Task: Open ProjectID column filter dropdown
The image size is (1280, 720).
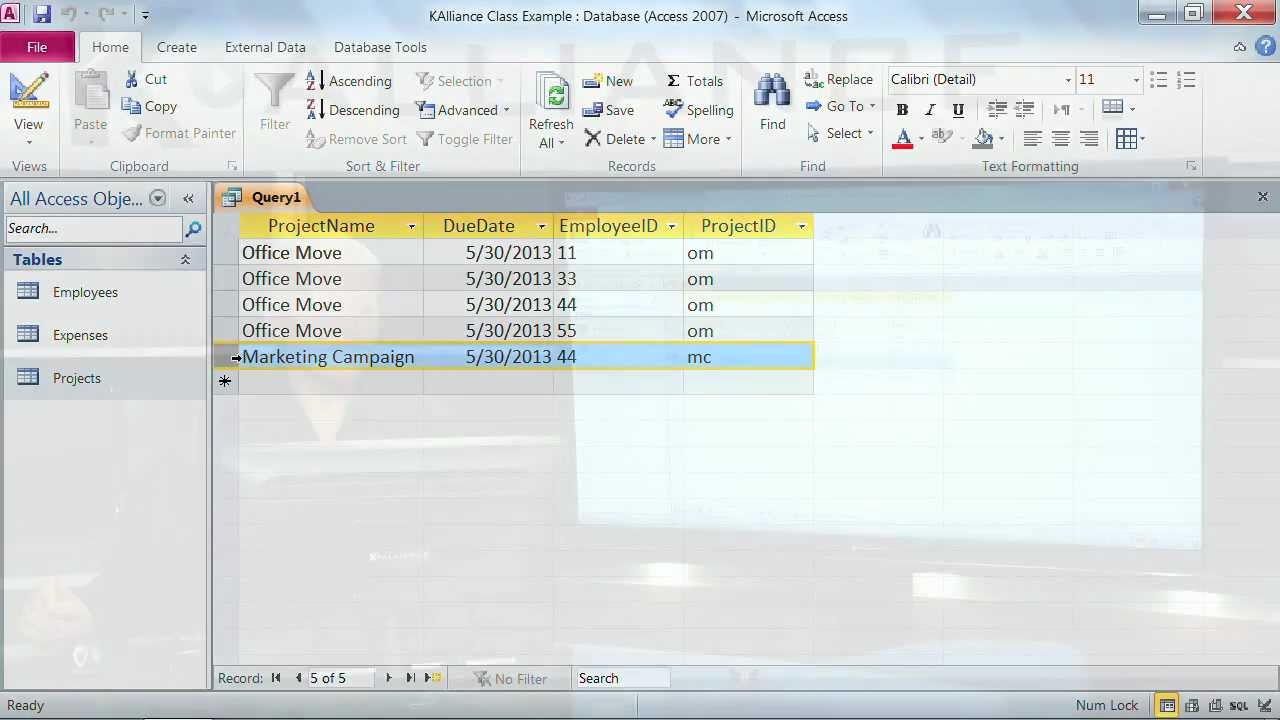Action: pyautogui.click(x=801, y=227)
